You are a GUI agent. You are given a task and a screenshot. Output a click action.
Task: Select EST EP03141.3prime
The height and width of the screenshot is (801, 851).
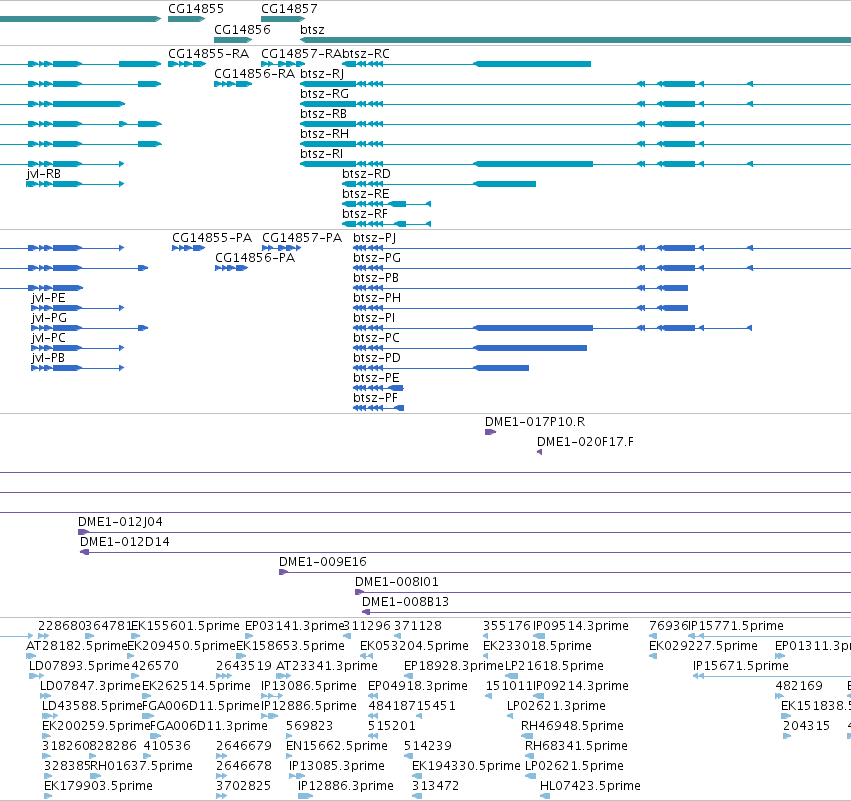click(295, 627)
